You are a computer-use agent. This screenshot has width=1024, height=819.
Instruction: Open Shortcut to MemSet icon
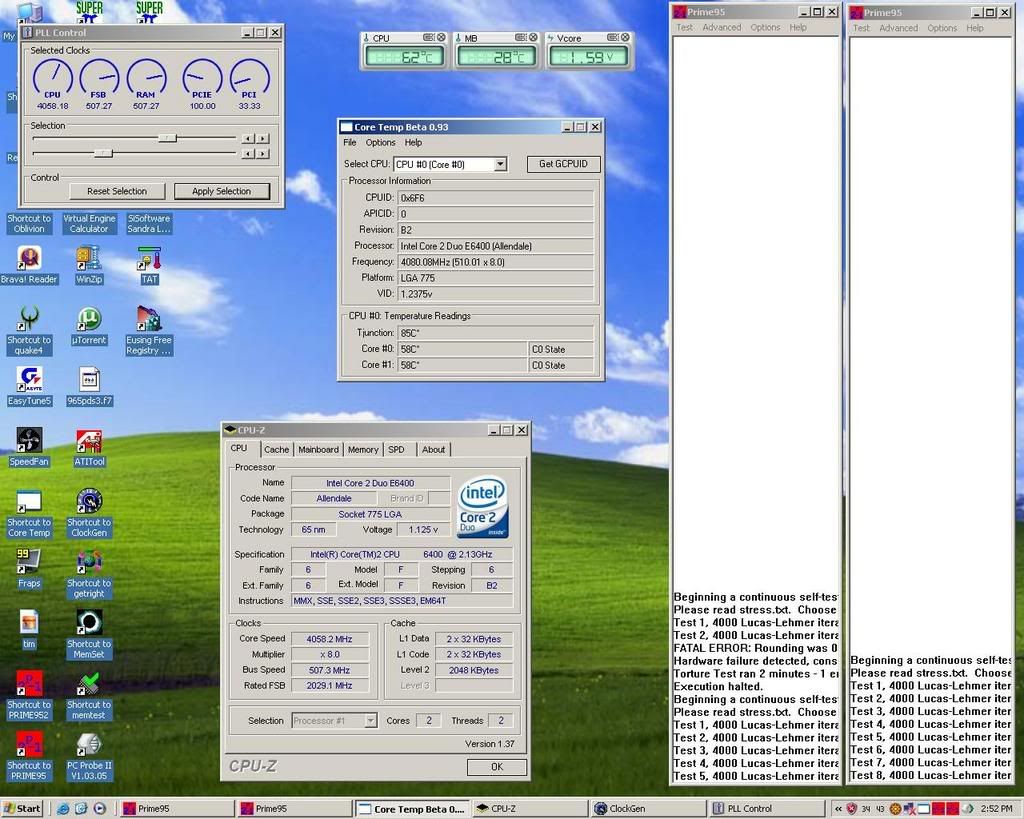[89, 624]
